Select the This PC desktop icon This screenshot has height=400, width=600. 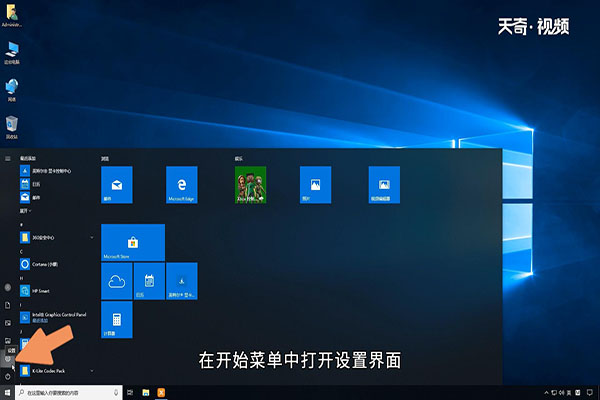tap(12, 52)
